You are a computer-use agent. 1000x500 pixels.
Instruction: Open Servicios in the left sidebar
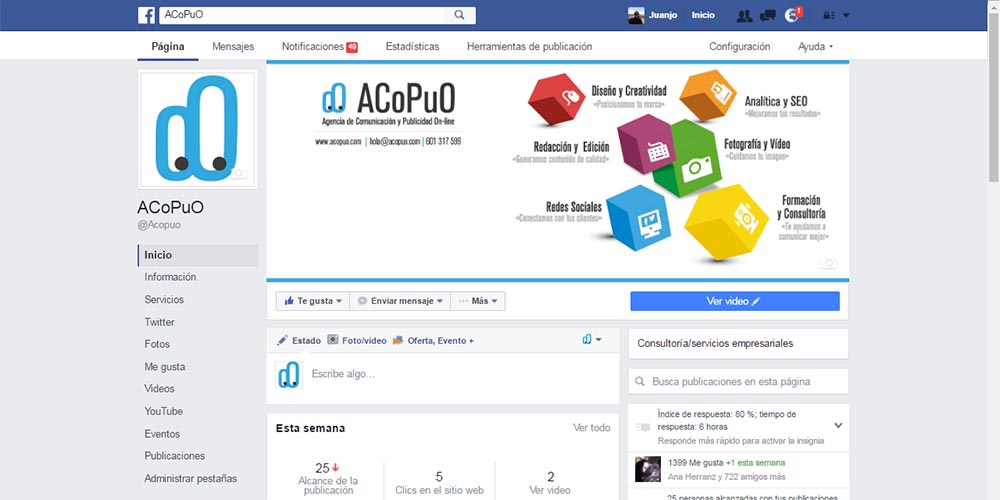164,300
